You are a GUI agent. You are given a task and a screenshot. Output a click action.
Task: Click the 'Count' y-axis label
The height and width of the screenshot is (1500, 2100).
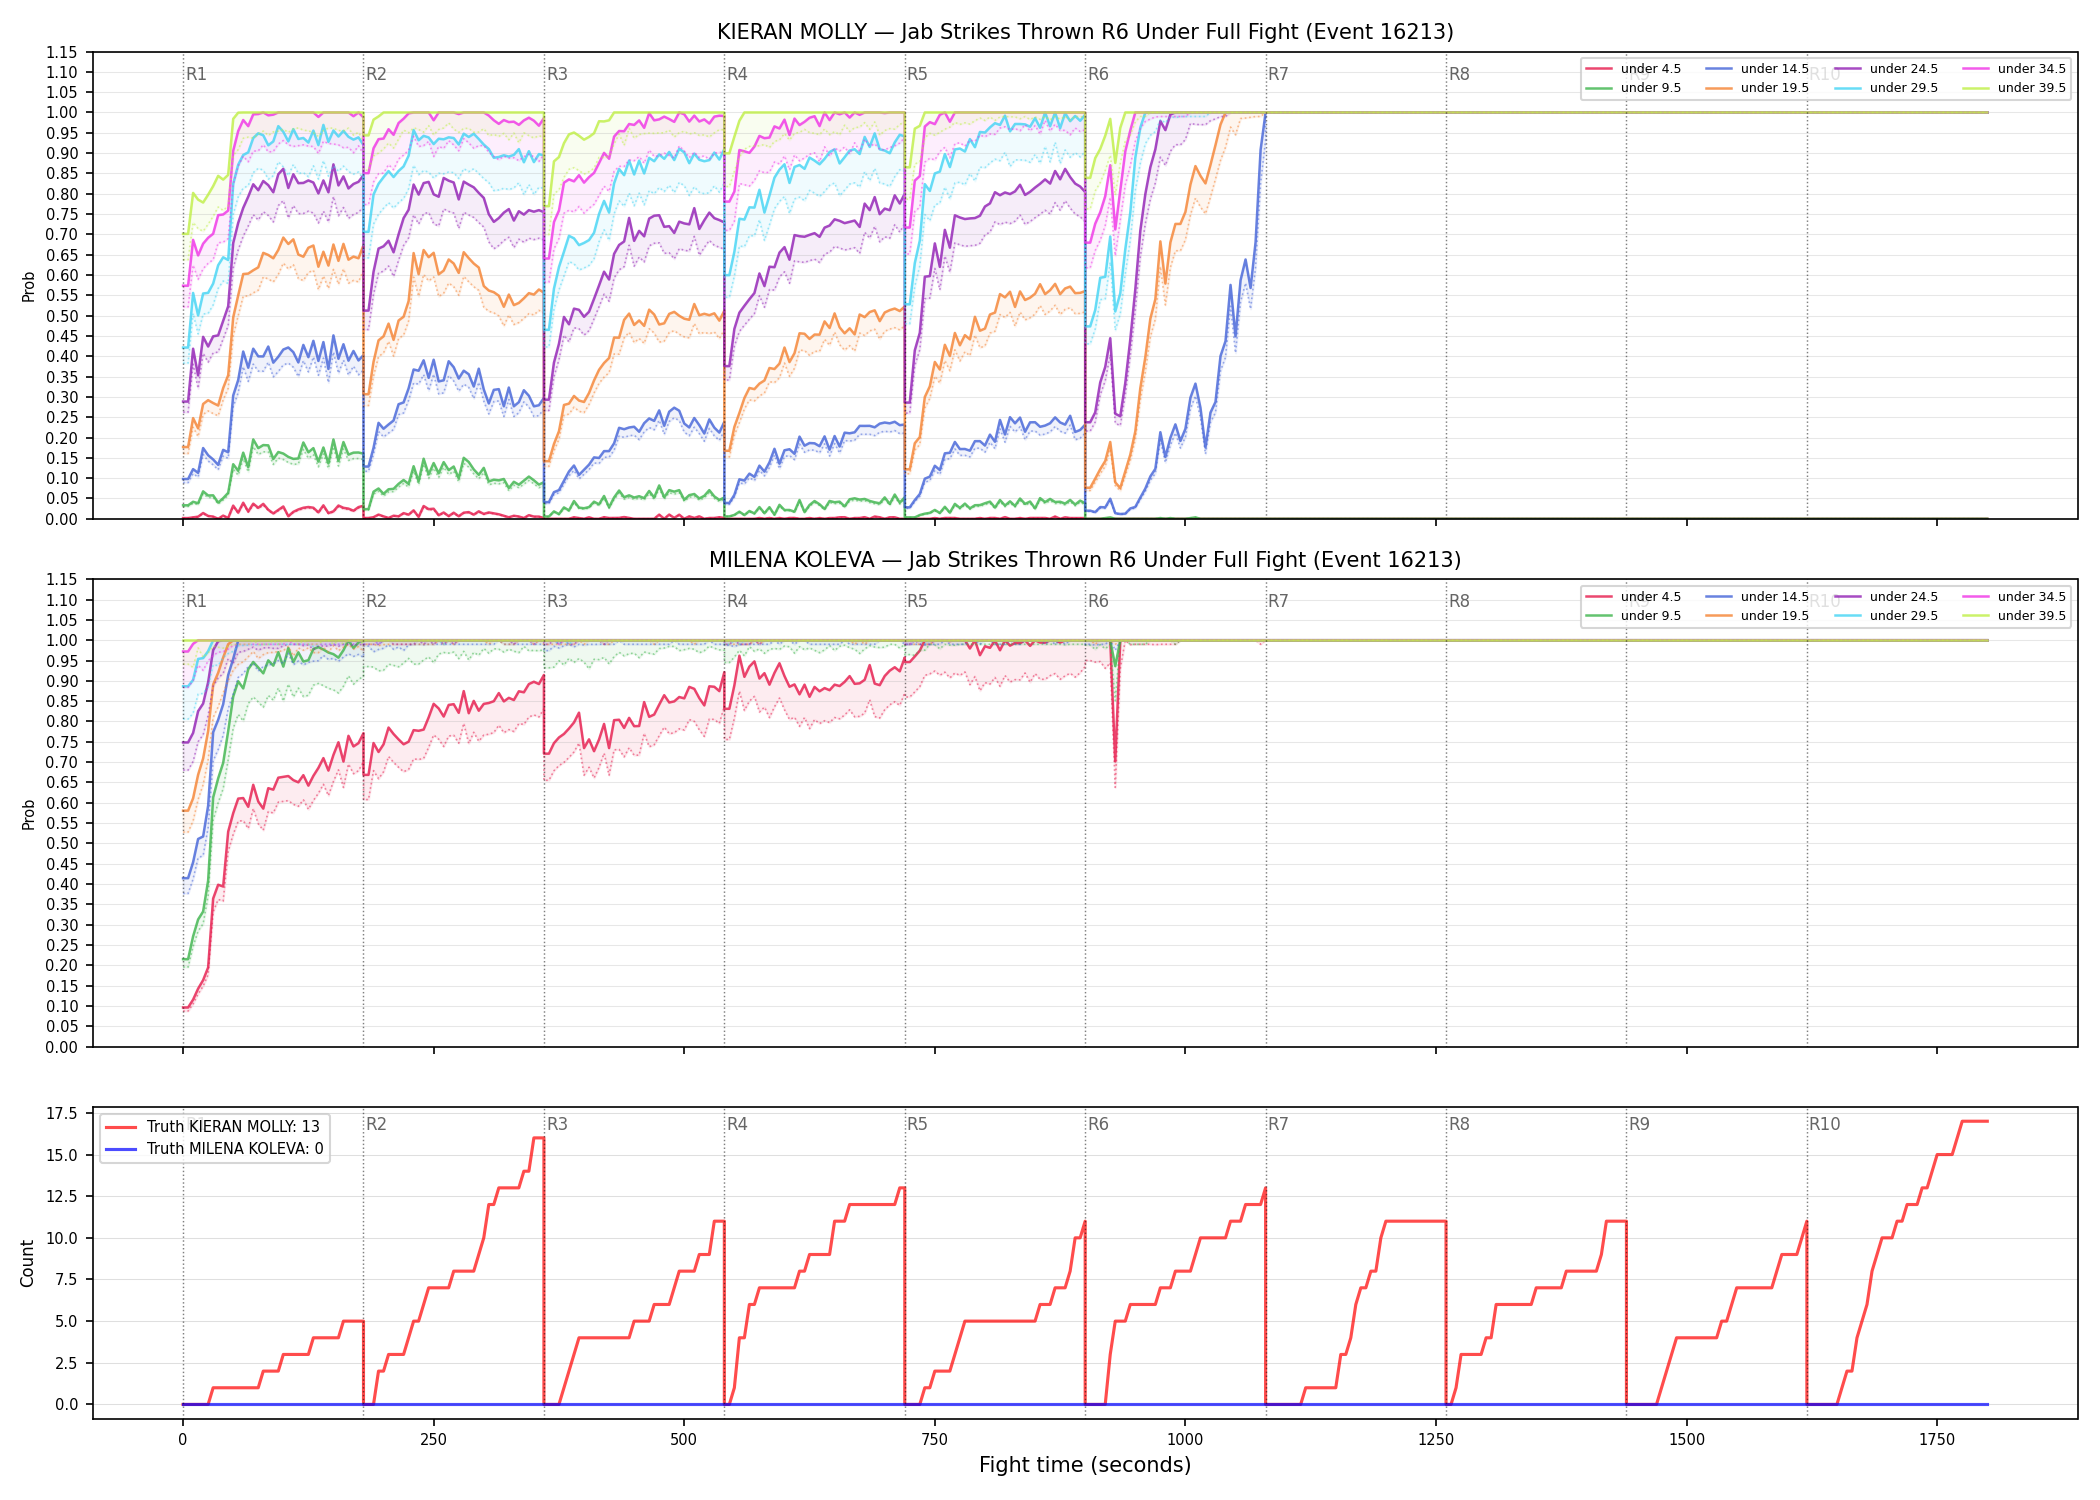click(27, 1263)
